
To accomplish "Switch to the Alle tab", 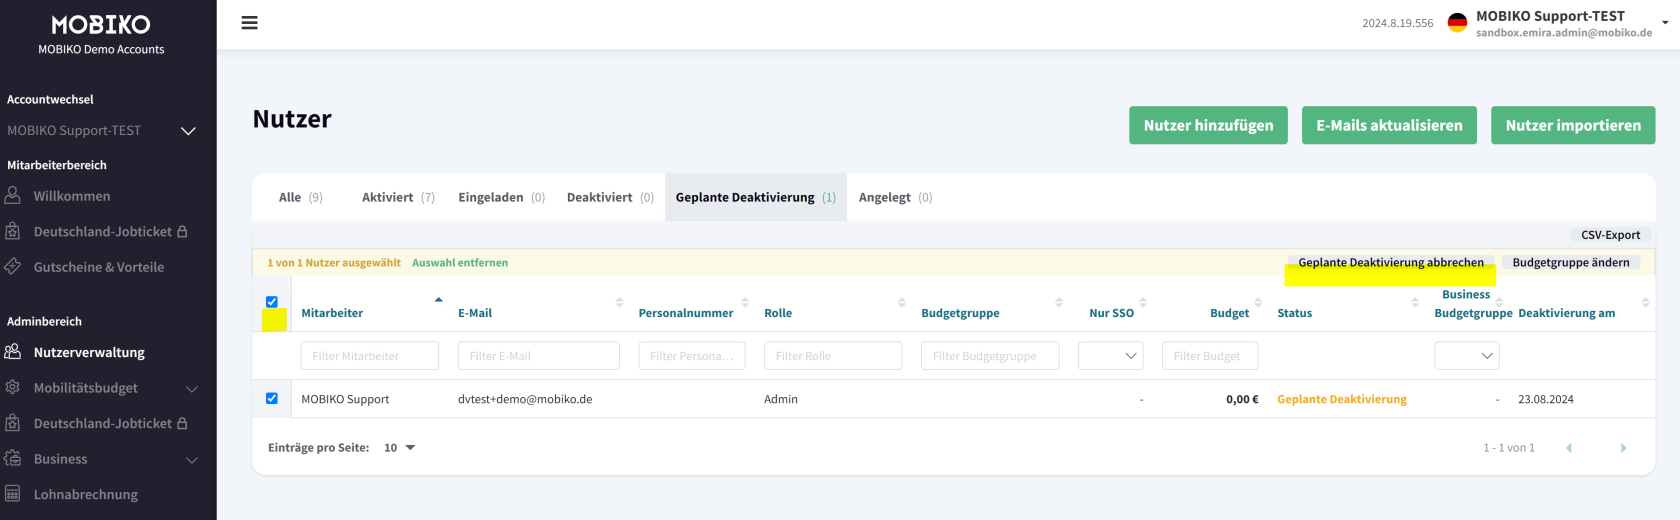I will (x=300, y=197).
